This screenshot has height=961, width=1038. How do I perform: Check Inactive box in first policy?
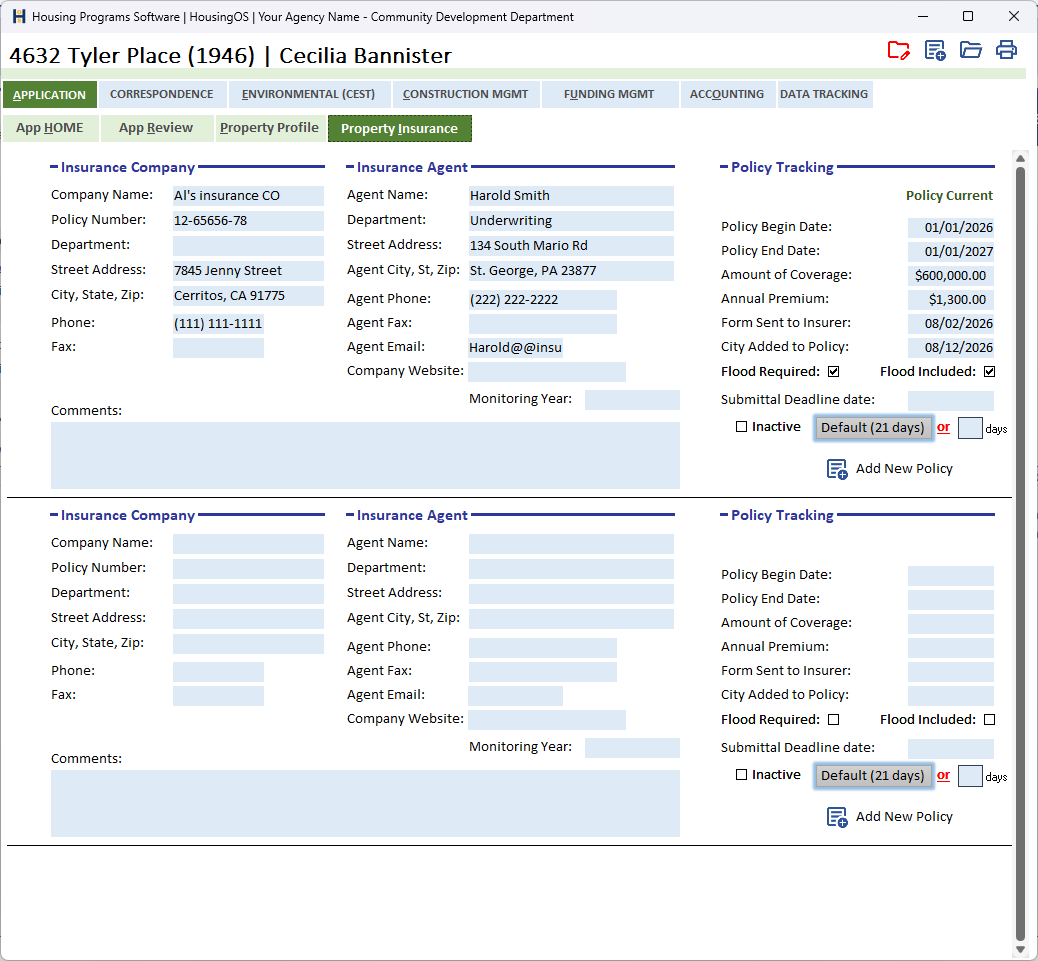(x=741, y=427)
